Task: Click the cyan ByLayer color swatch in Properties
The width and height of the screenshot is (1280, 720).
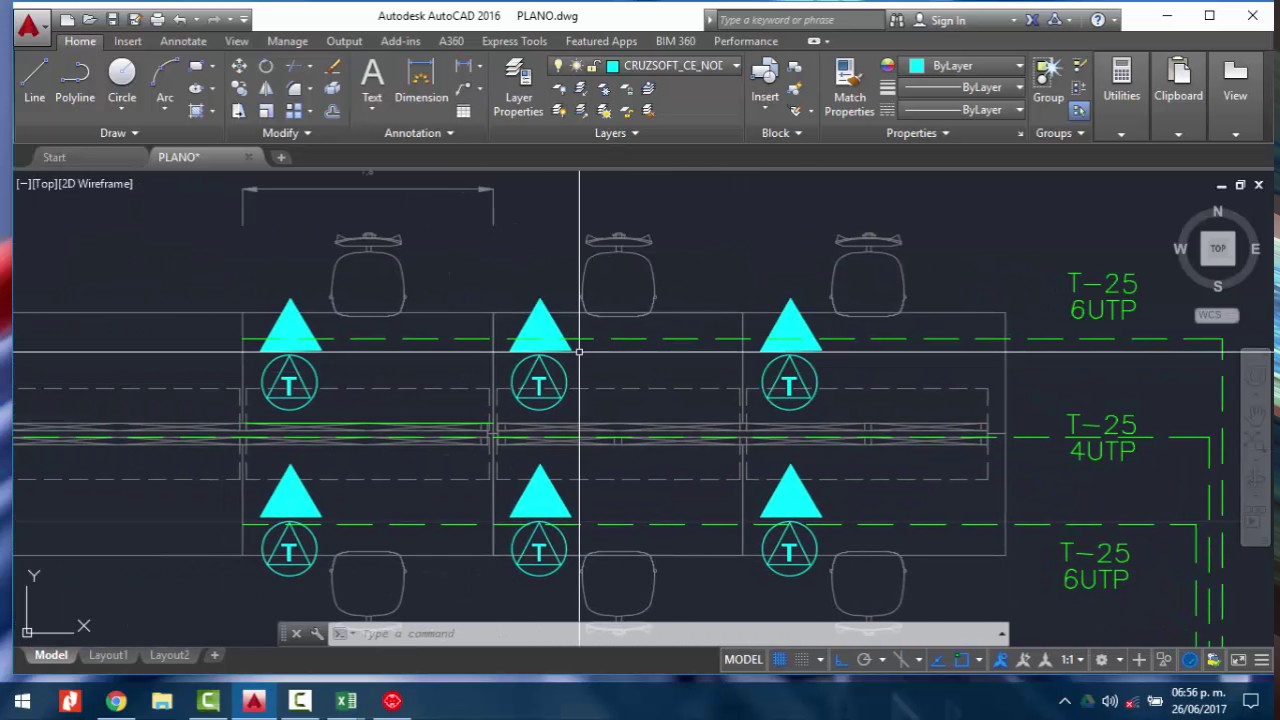Action: click(x=916, y=66)
